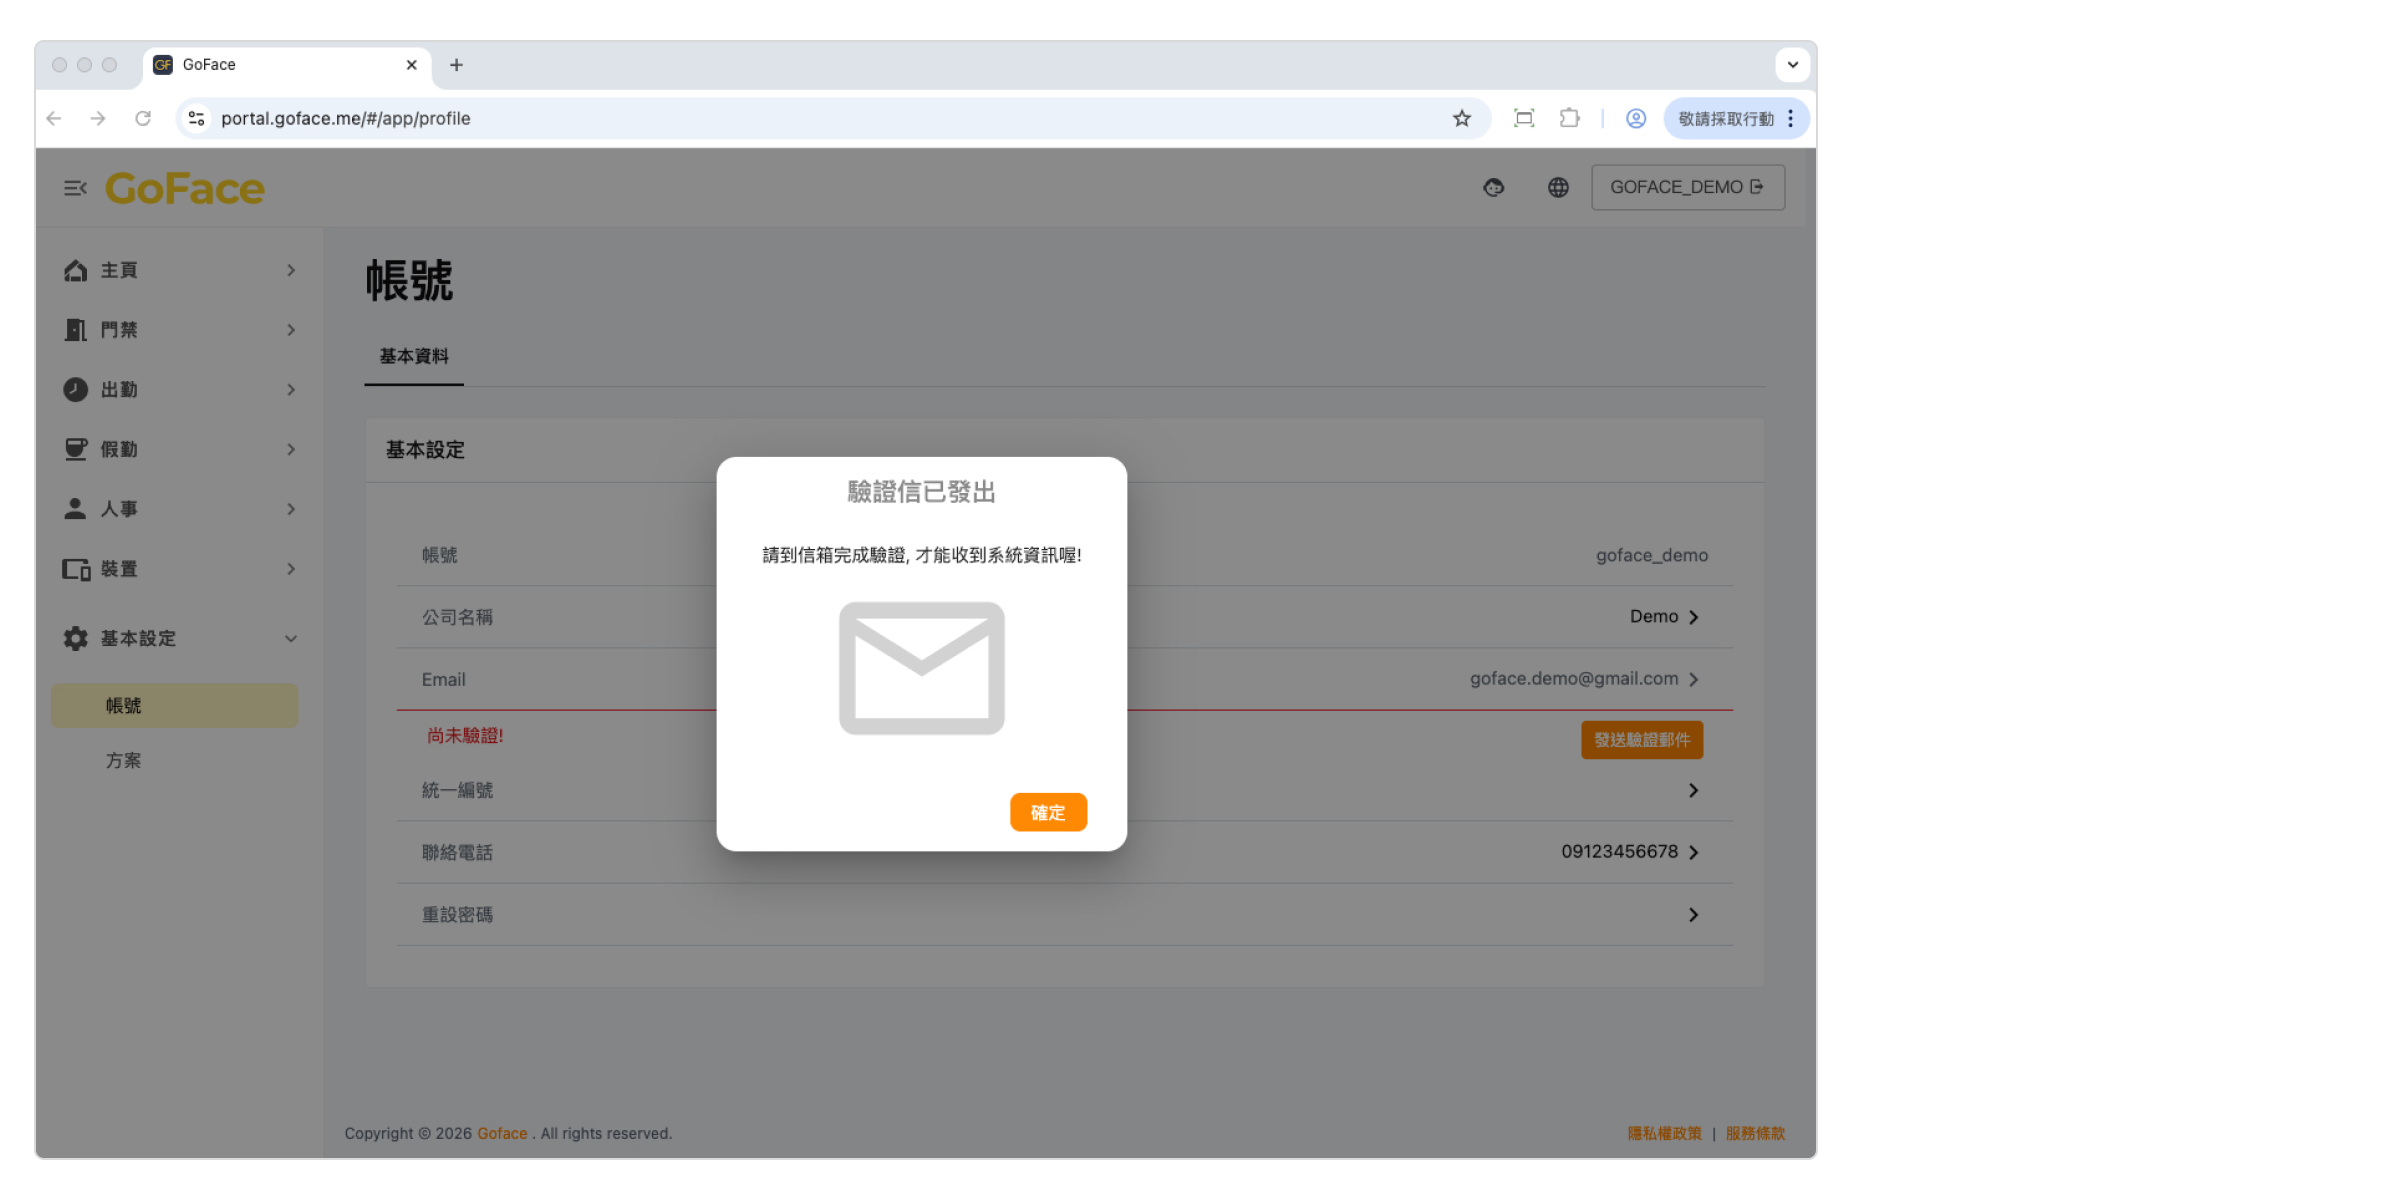
Task: Click the clock icon for 出勤
Action: (75, 390)
